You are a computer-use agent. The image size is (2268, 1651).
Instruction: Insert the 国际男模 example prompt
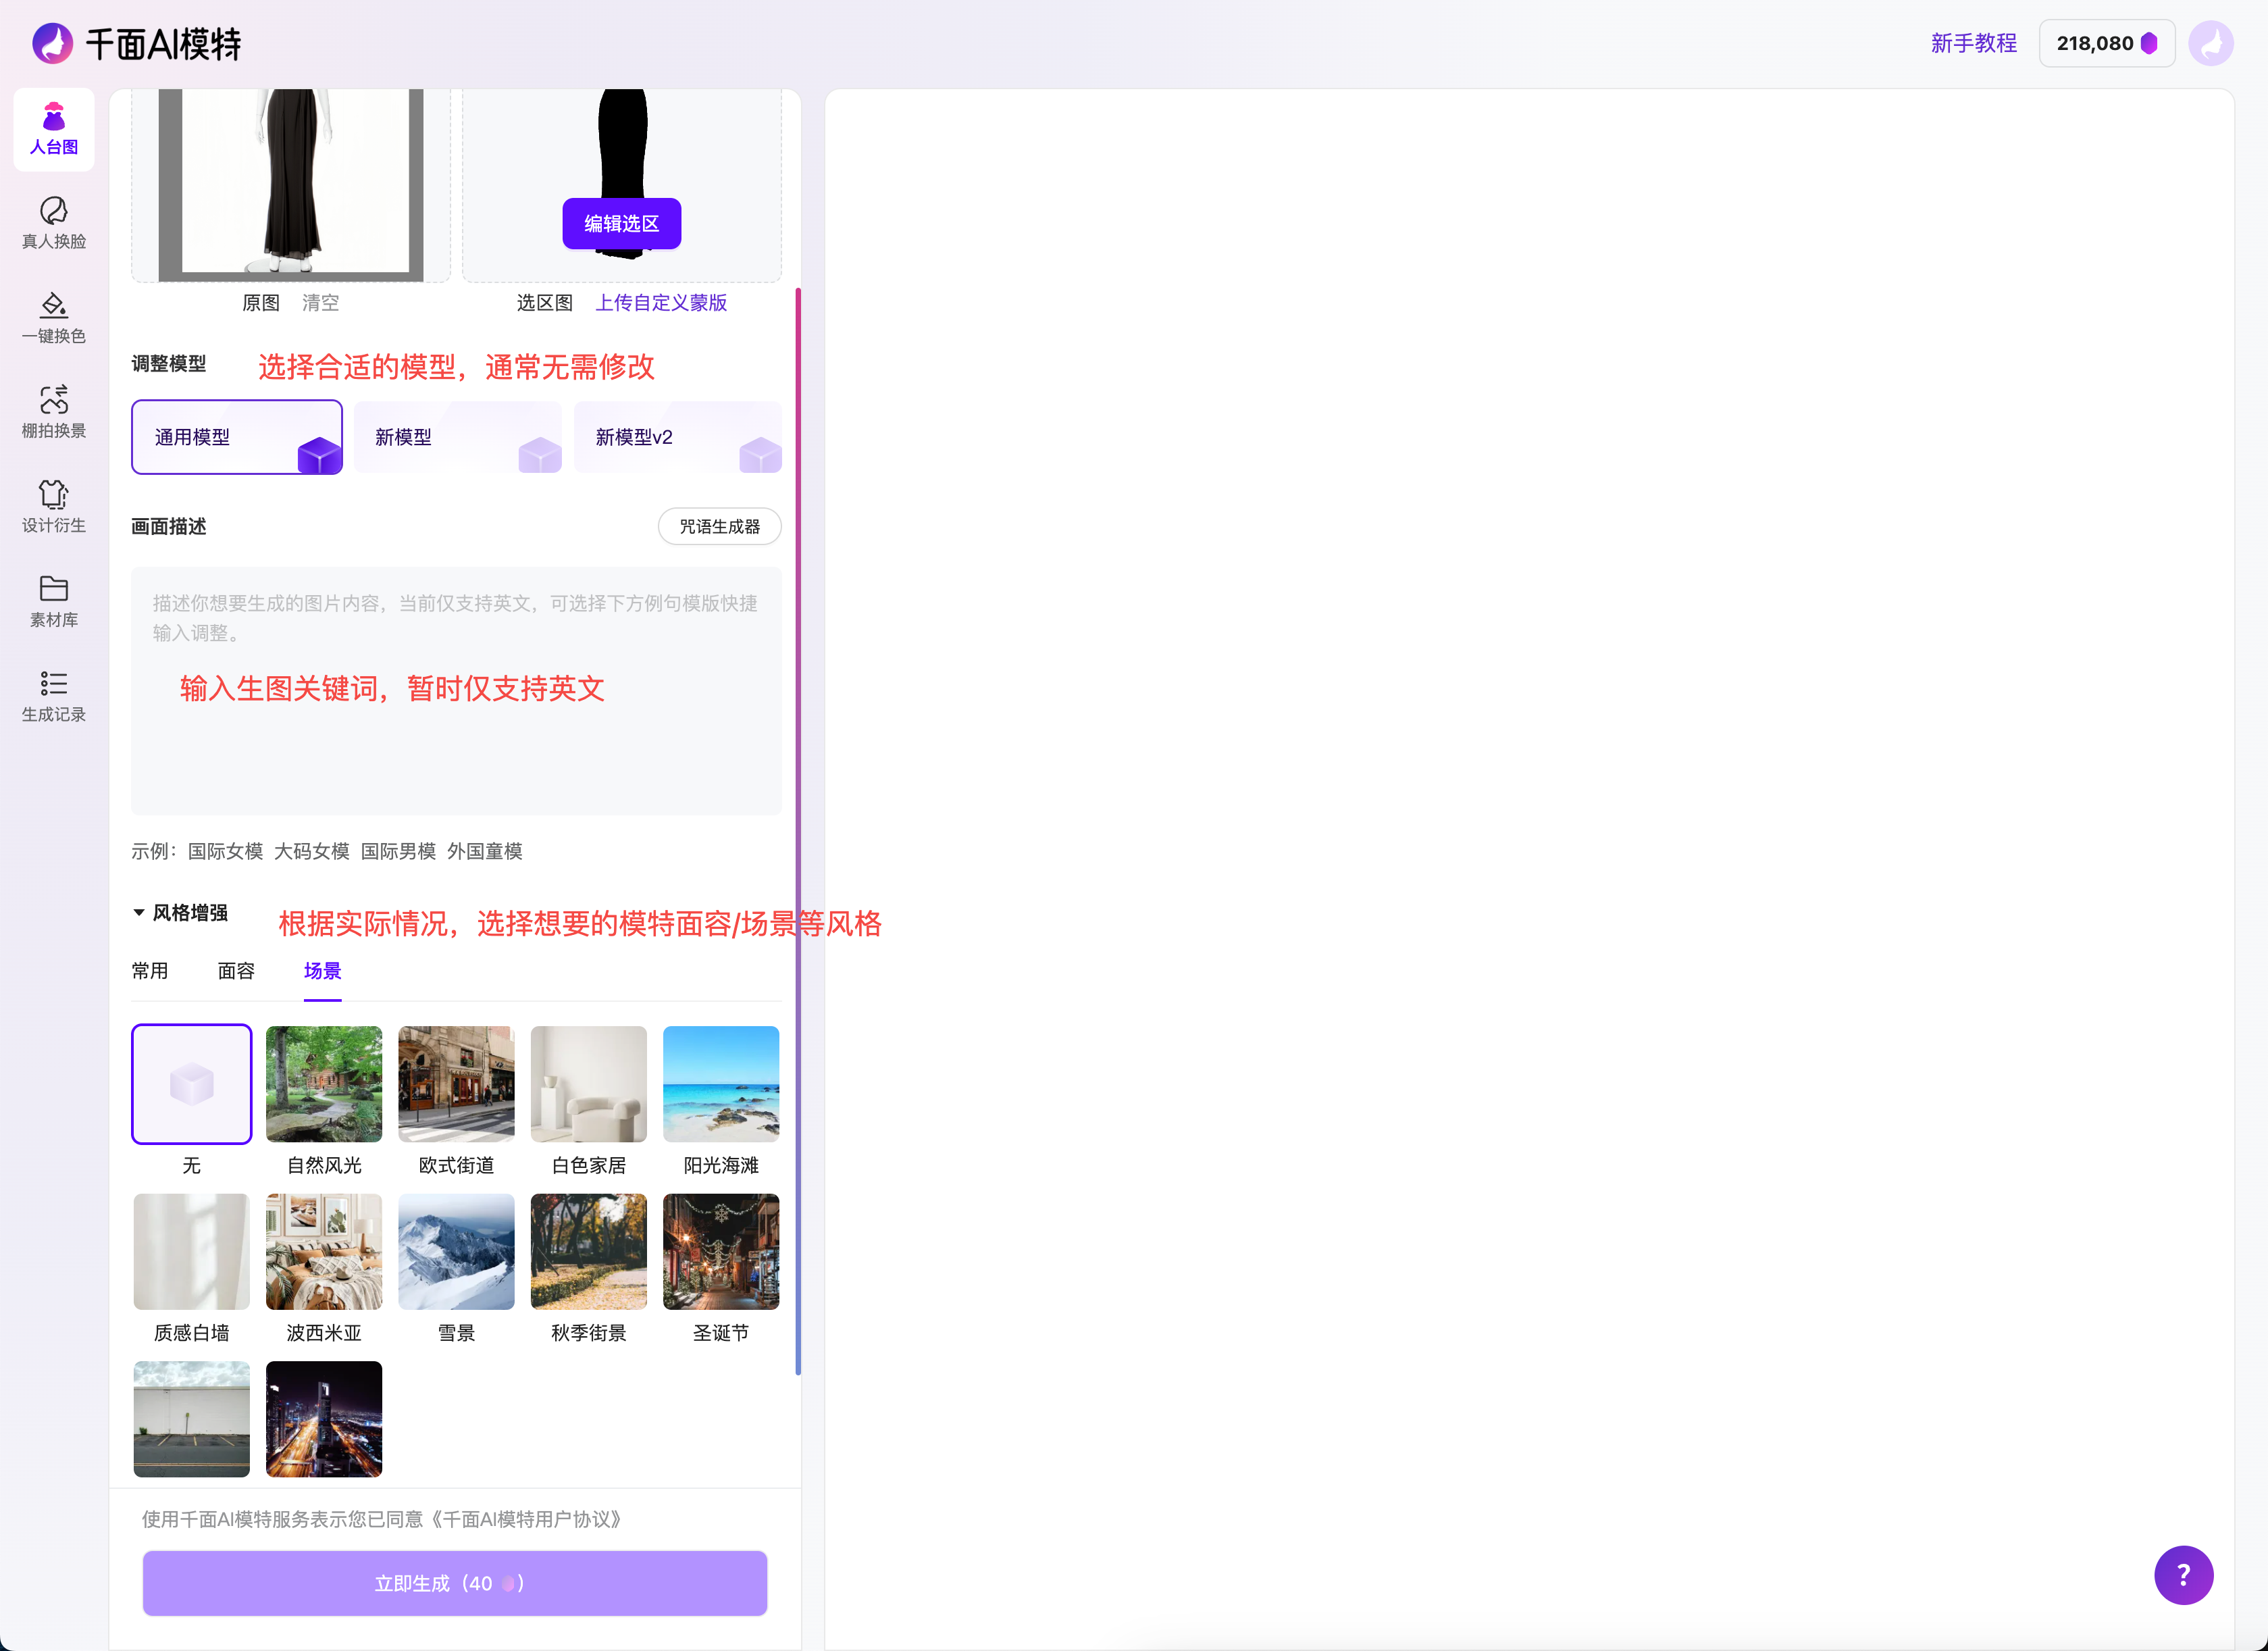pyautogui.click(x=398, y=851)
